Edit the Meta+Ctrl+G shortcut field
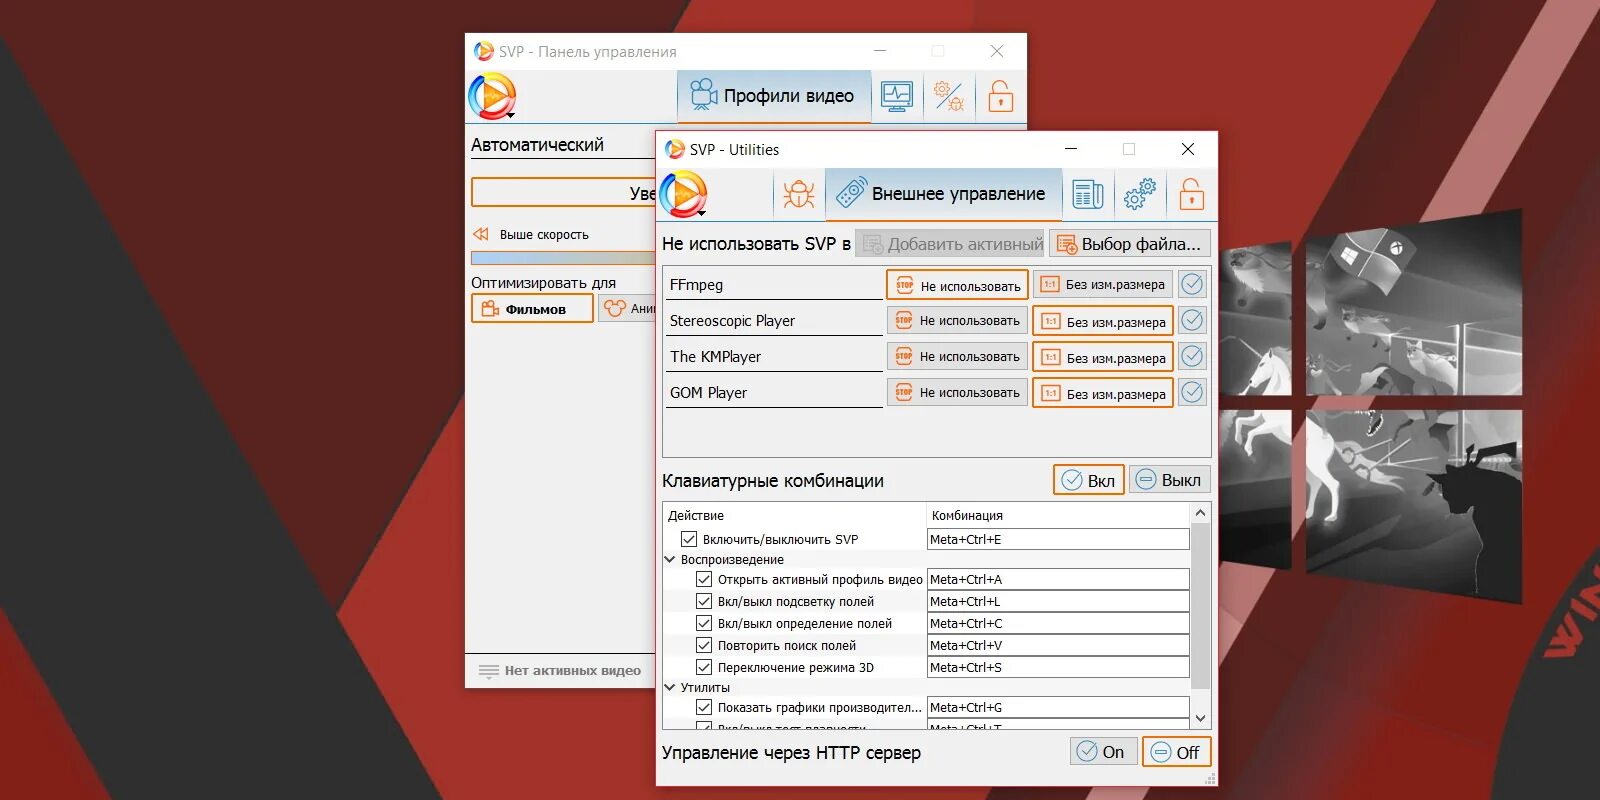Viewport: 1600px width, 800px height. pos(1058,707)
